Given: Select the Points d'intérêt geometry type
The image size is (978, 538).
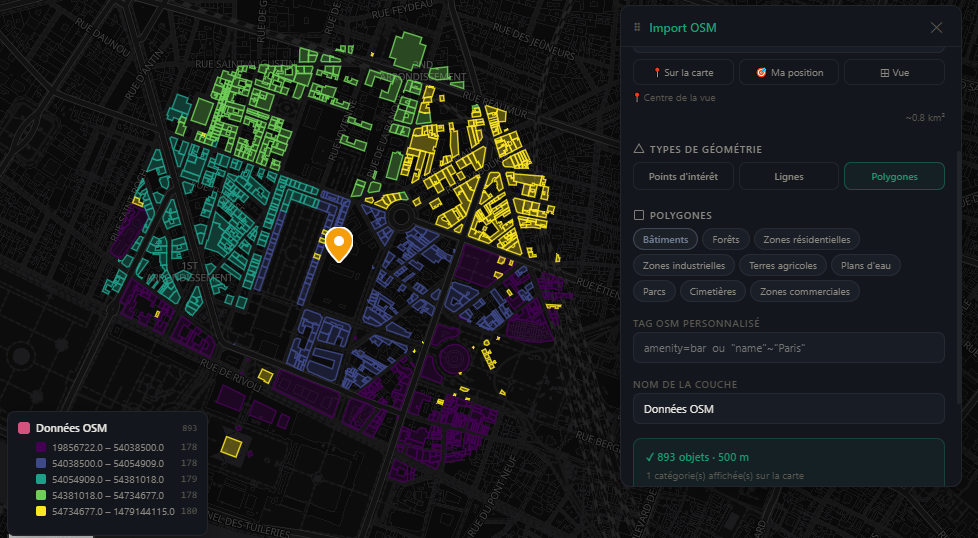Looking at the screenshot, I should 683,176.
